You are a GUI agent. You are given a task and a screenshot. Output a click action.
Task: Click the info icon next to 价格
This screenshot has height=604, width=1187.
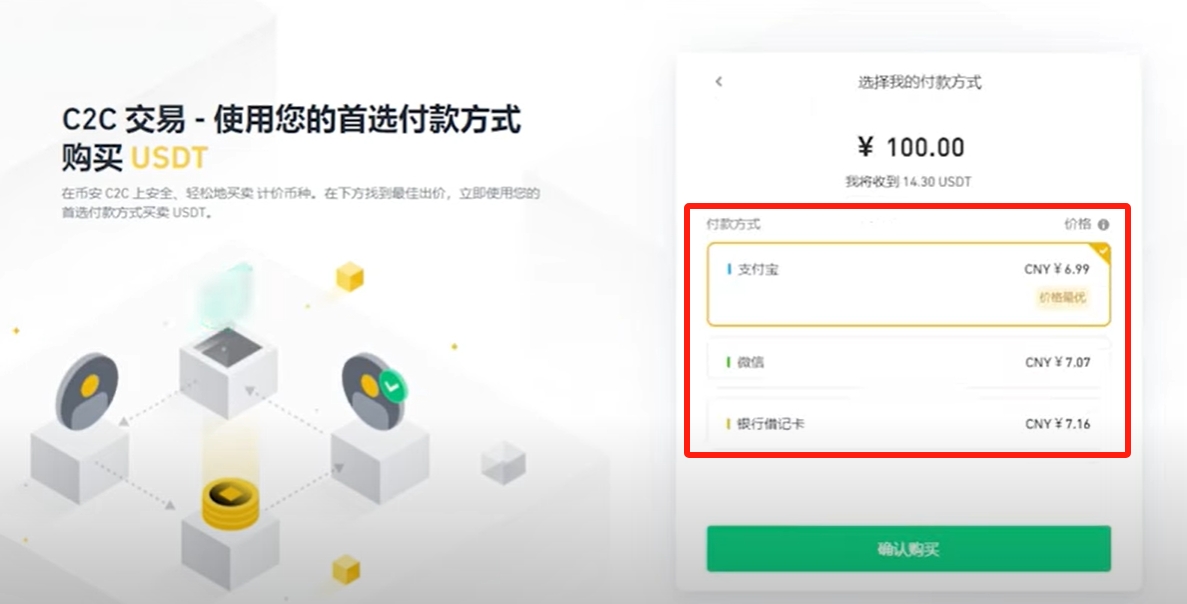1103,225
